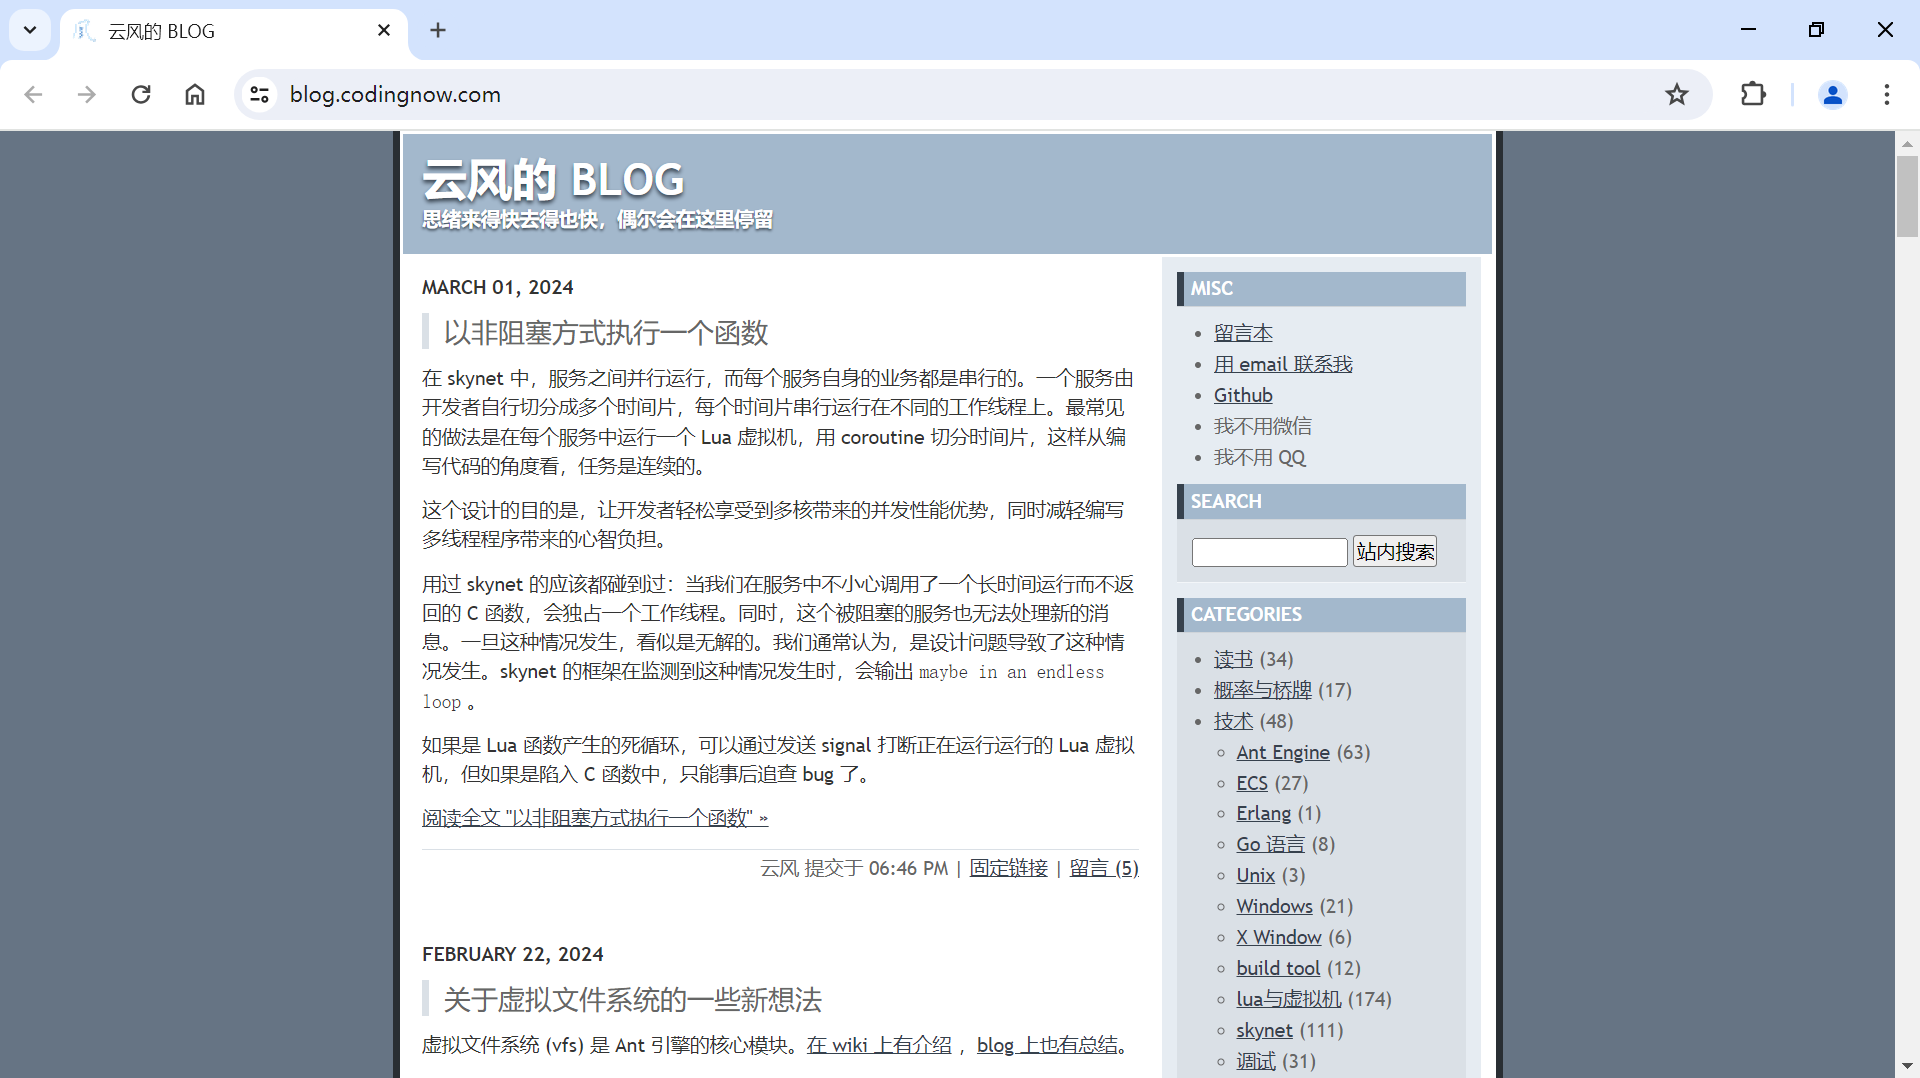Open the 留言 (5) comments link
The image size is (1920, 1078).
pos(1104,868)
